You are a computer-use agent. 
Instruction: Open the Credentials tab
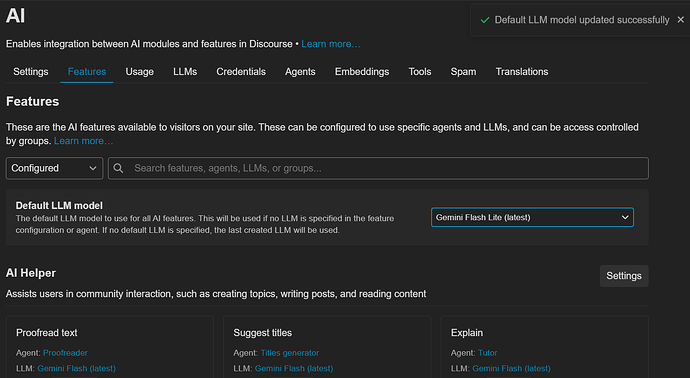[241, 72]
